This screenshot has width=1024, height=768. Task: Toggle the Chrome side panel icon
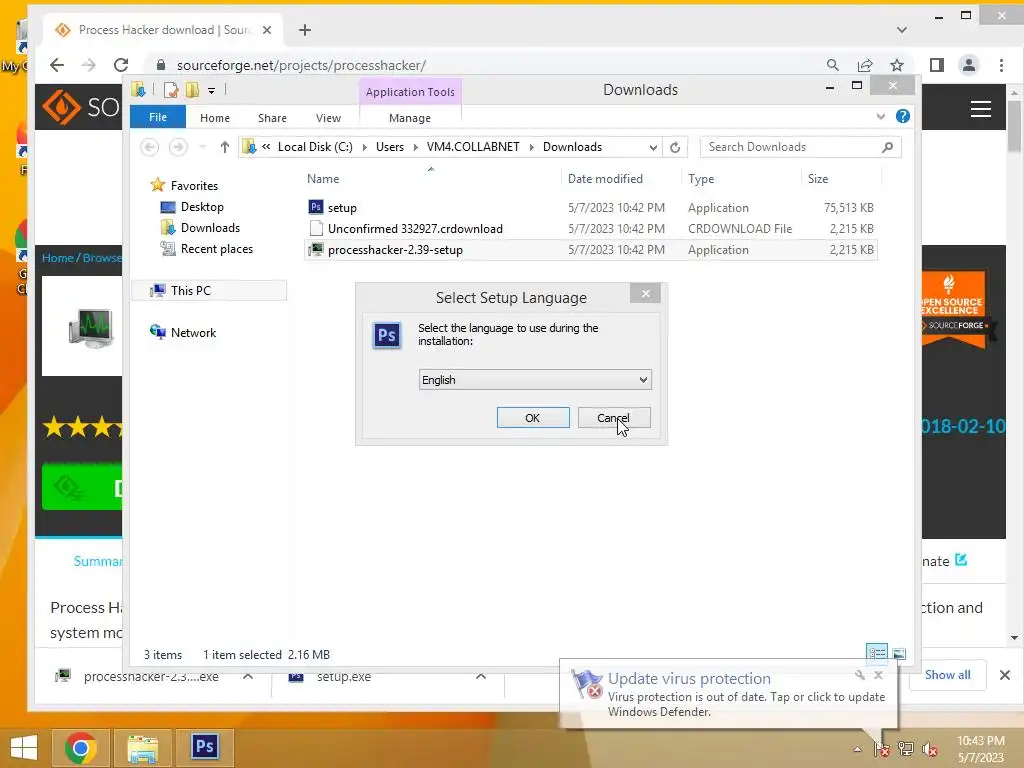936,65
